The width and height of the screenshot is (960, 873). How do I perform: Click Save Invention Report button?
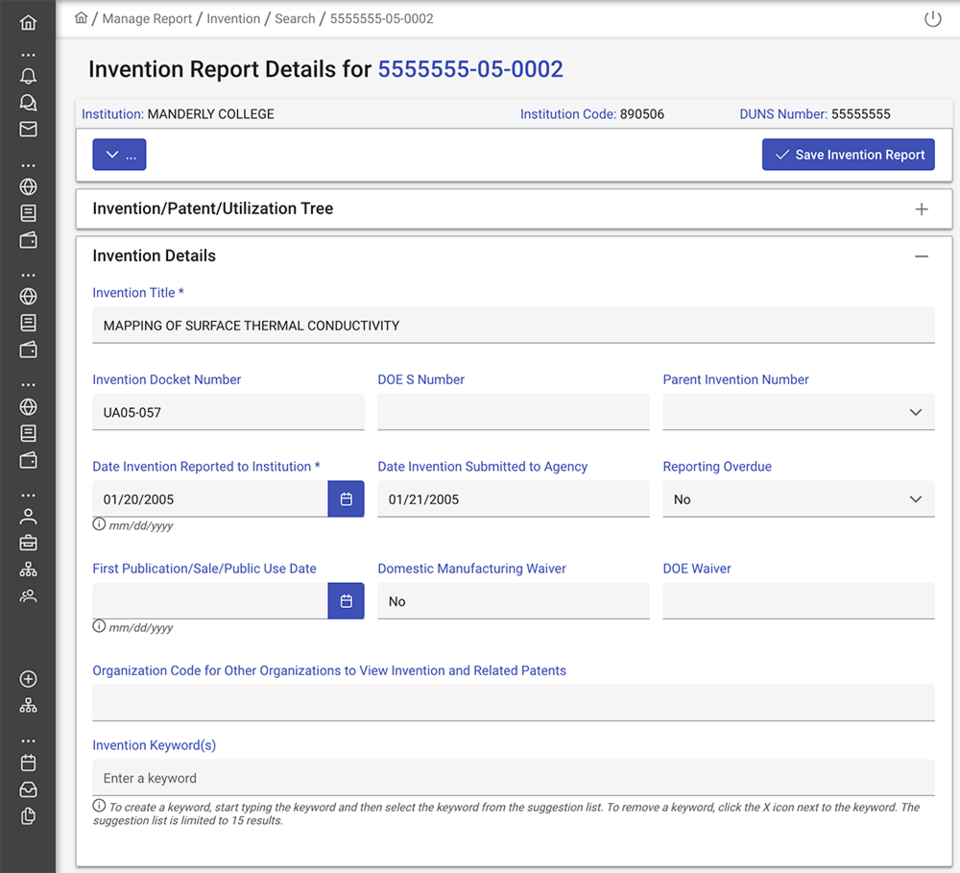(x=848, y=154)
